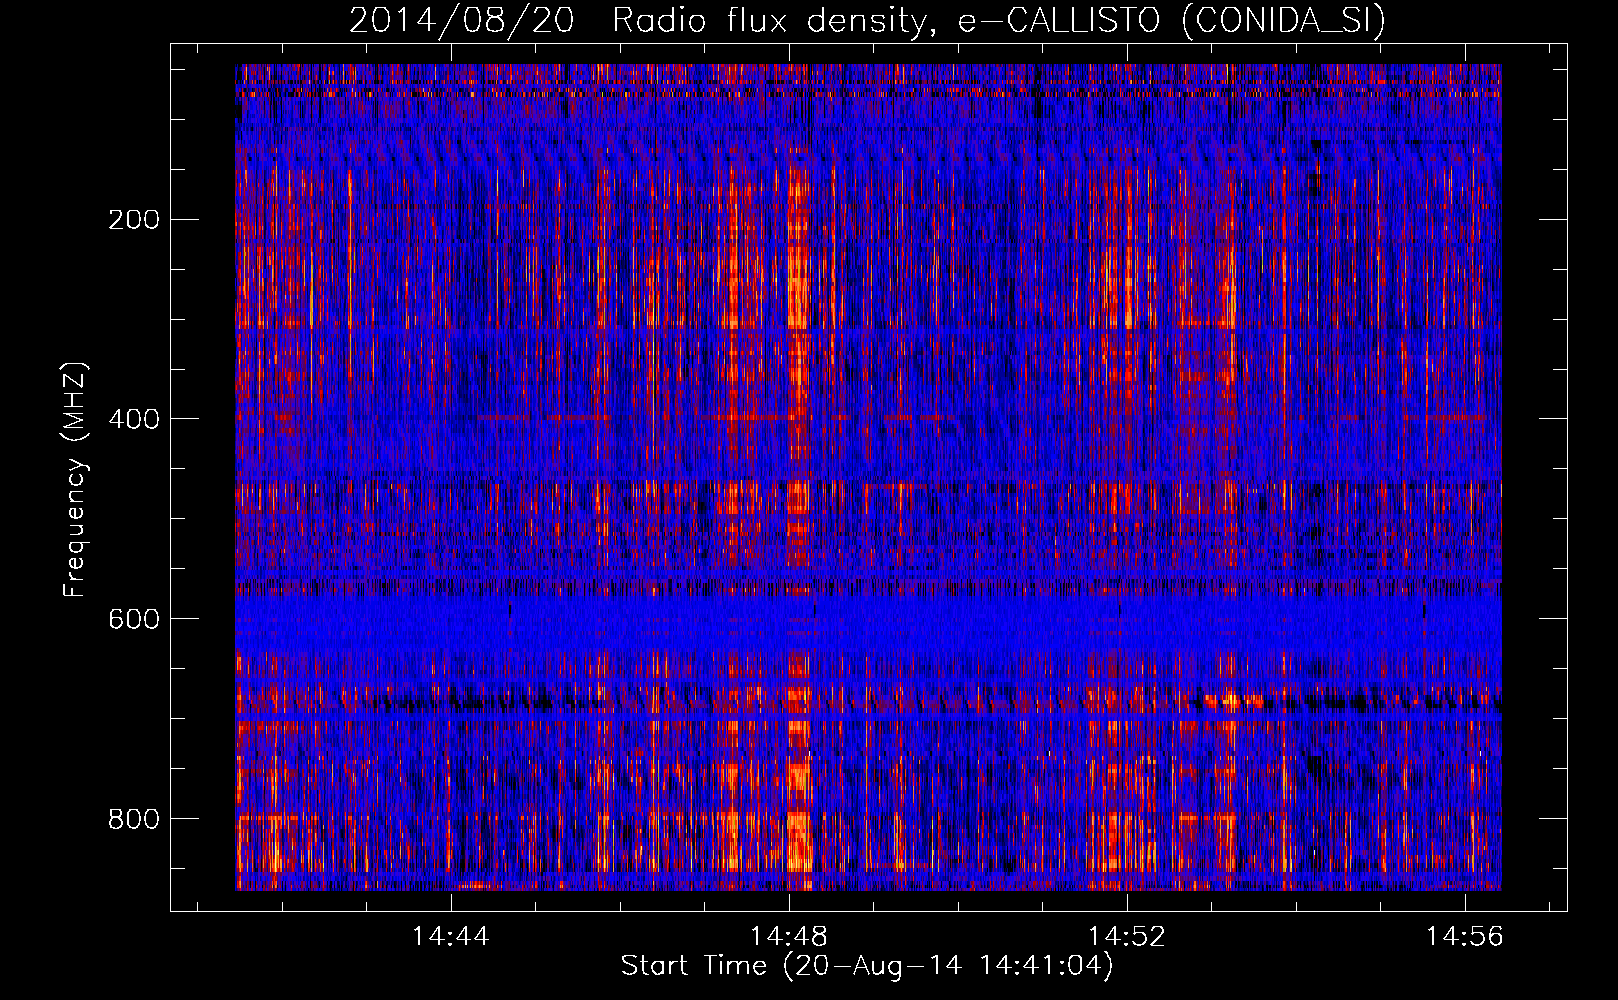Viewport: 1618px width, 1000px height.
Task: Click the 14:44 time axis label
Action: pyautogui.click(x=451, y=937)
